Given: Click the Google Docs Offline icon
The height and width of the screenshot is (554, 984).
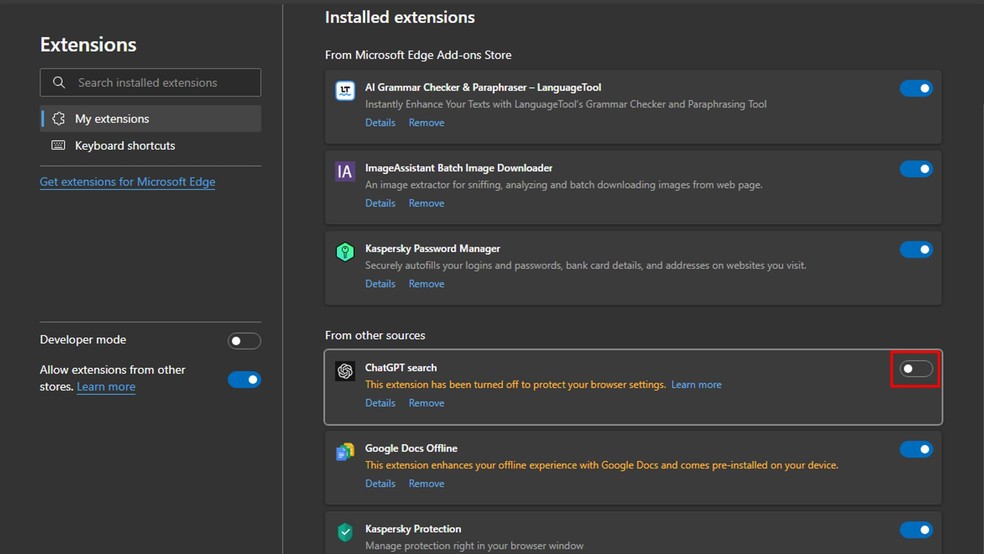Looking at the screenshot, I should (x=345, y=451).
